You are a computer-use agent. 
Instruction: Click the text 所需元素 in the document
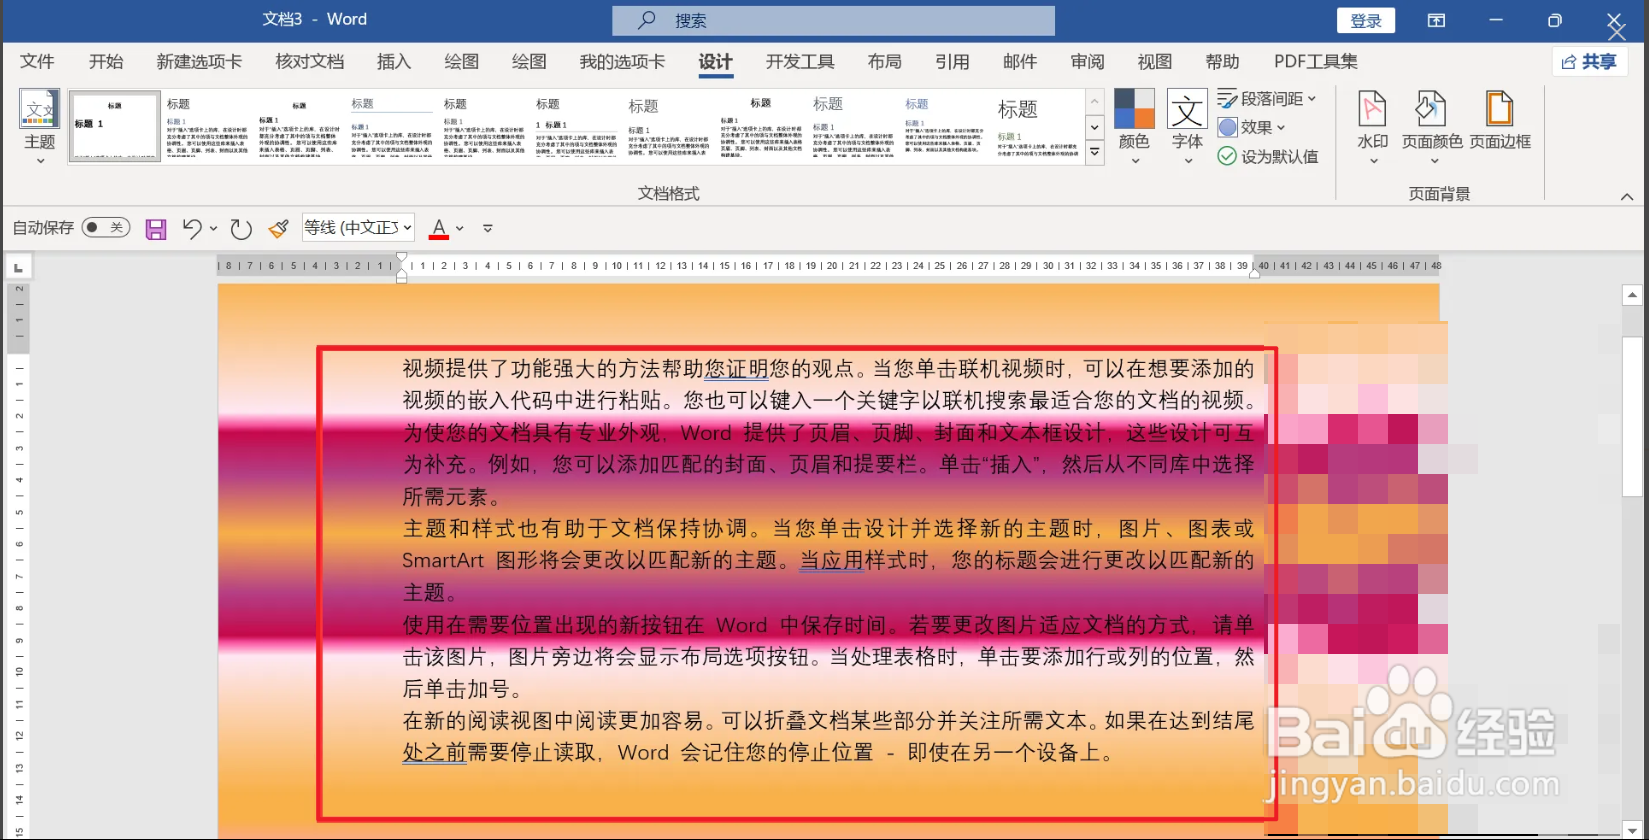click(x=445, y=497)
